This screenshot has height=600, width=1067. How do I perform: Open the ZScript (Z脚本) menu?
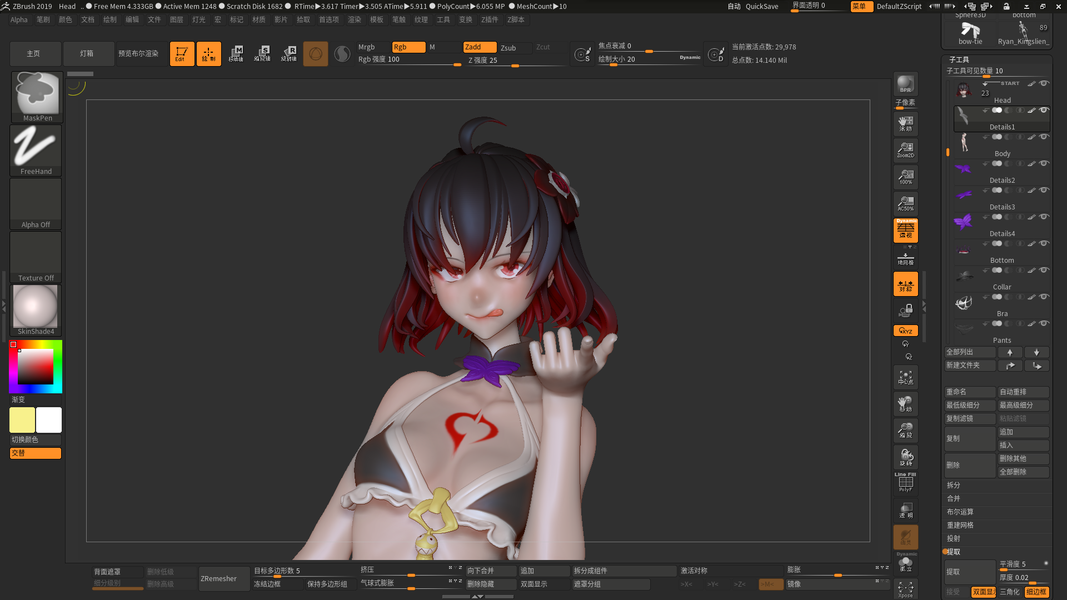click(516, 20)
